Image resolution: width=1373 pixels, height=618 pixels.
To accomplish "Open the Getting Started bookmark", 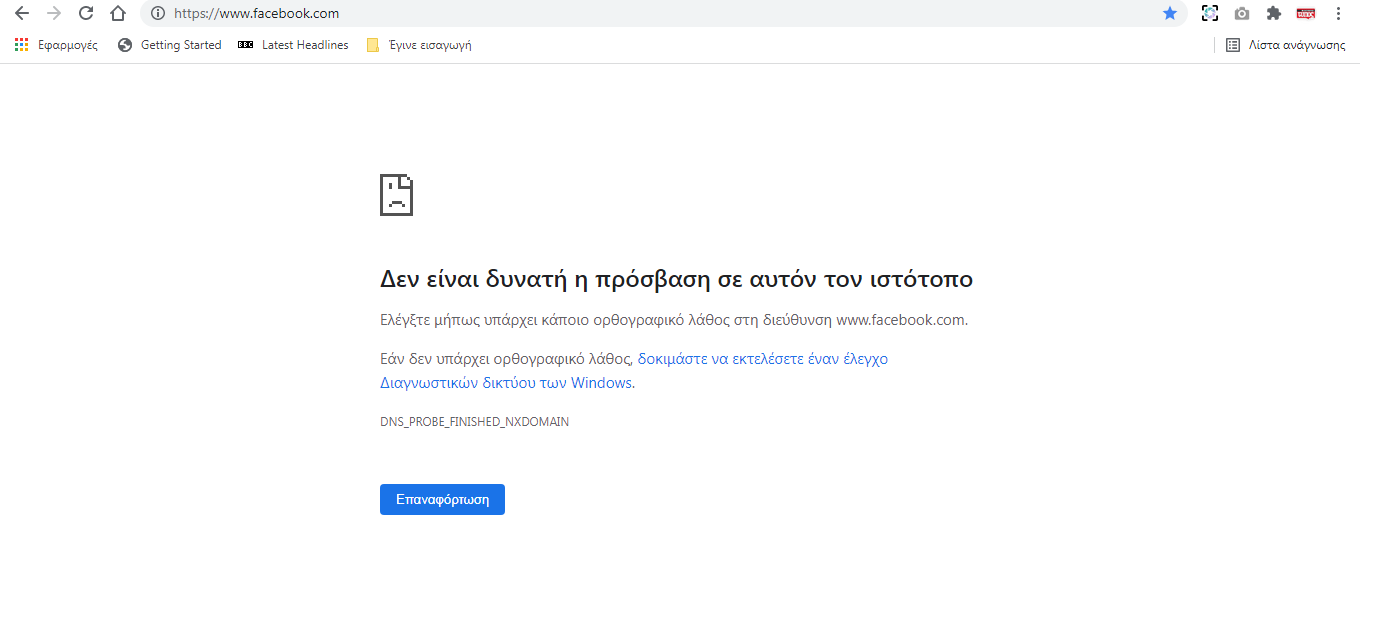I will click(169, 45).
